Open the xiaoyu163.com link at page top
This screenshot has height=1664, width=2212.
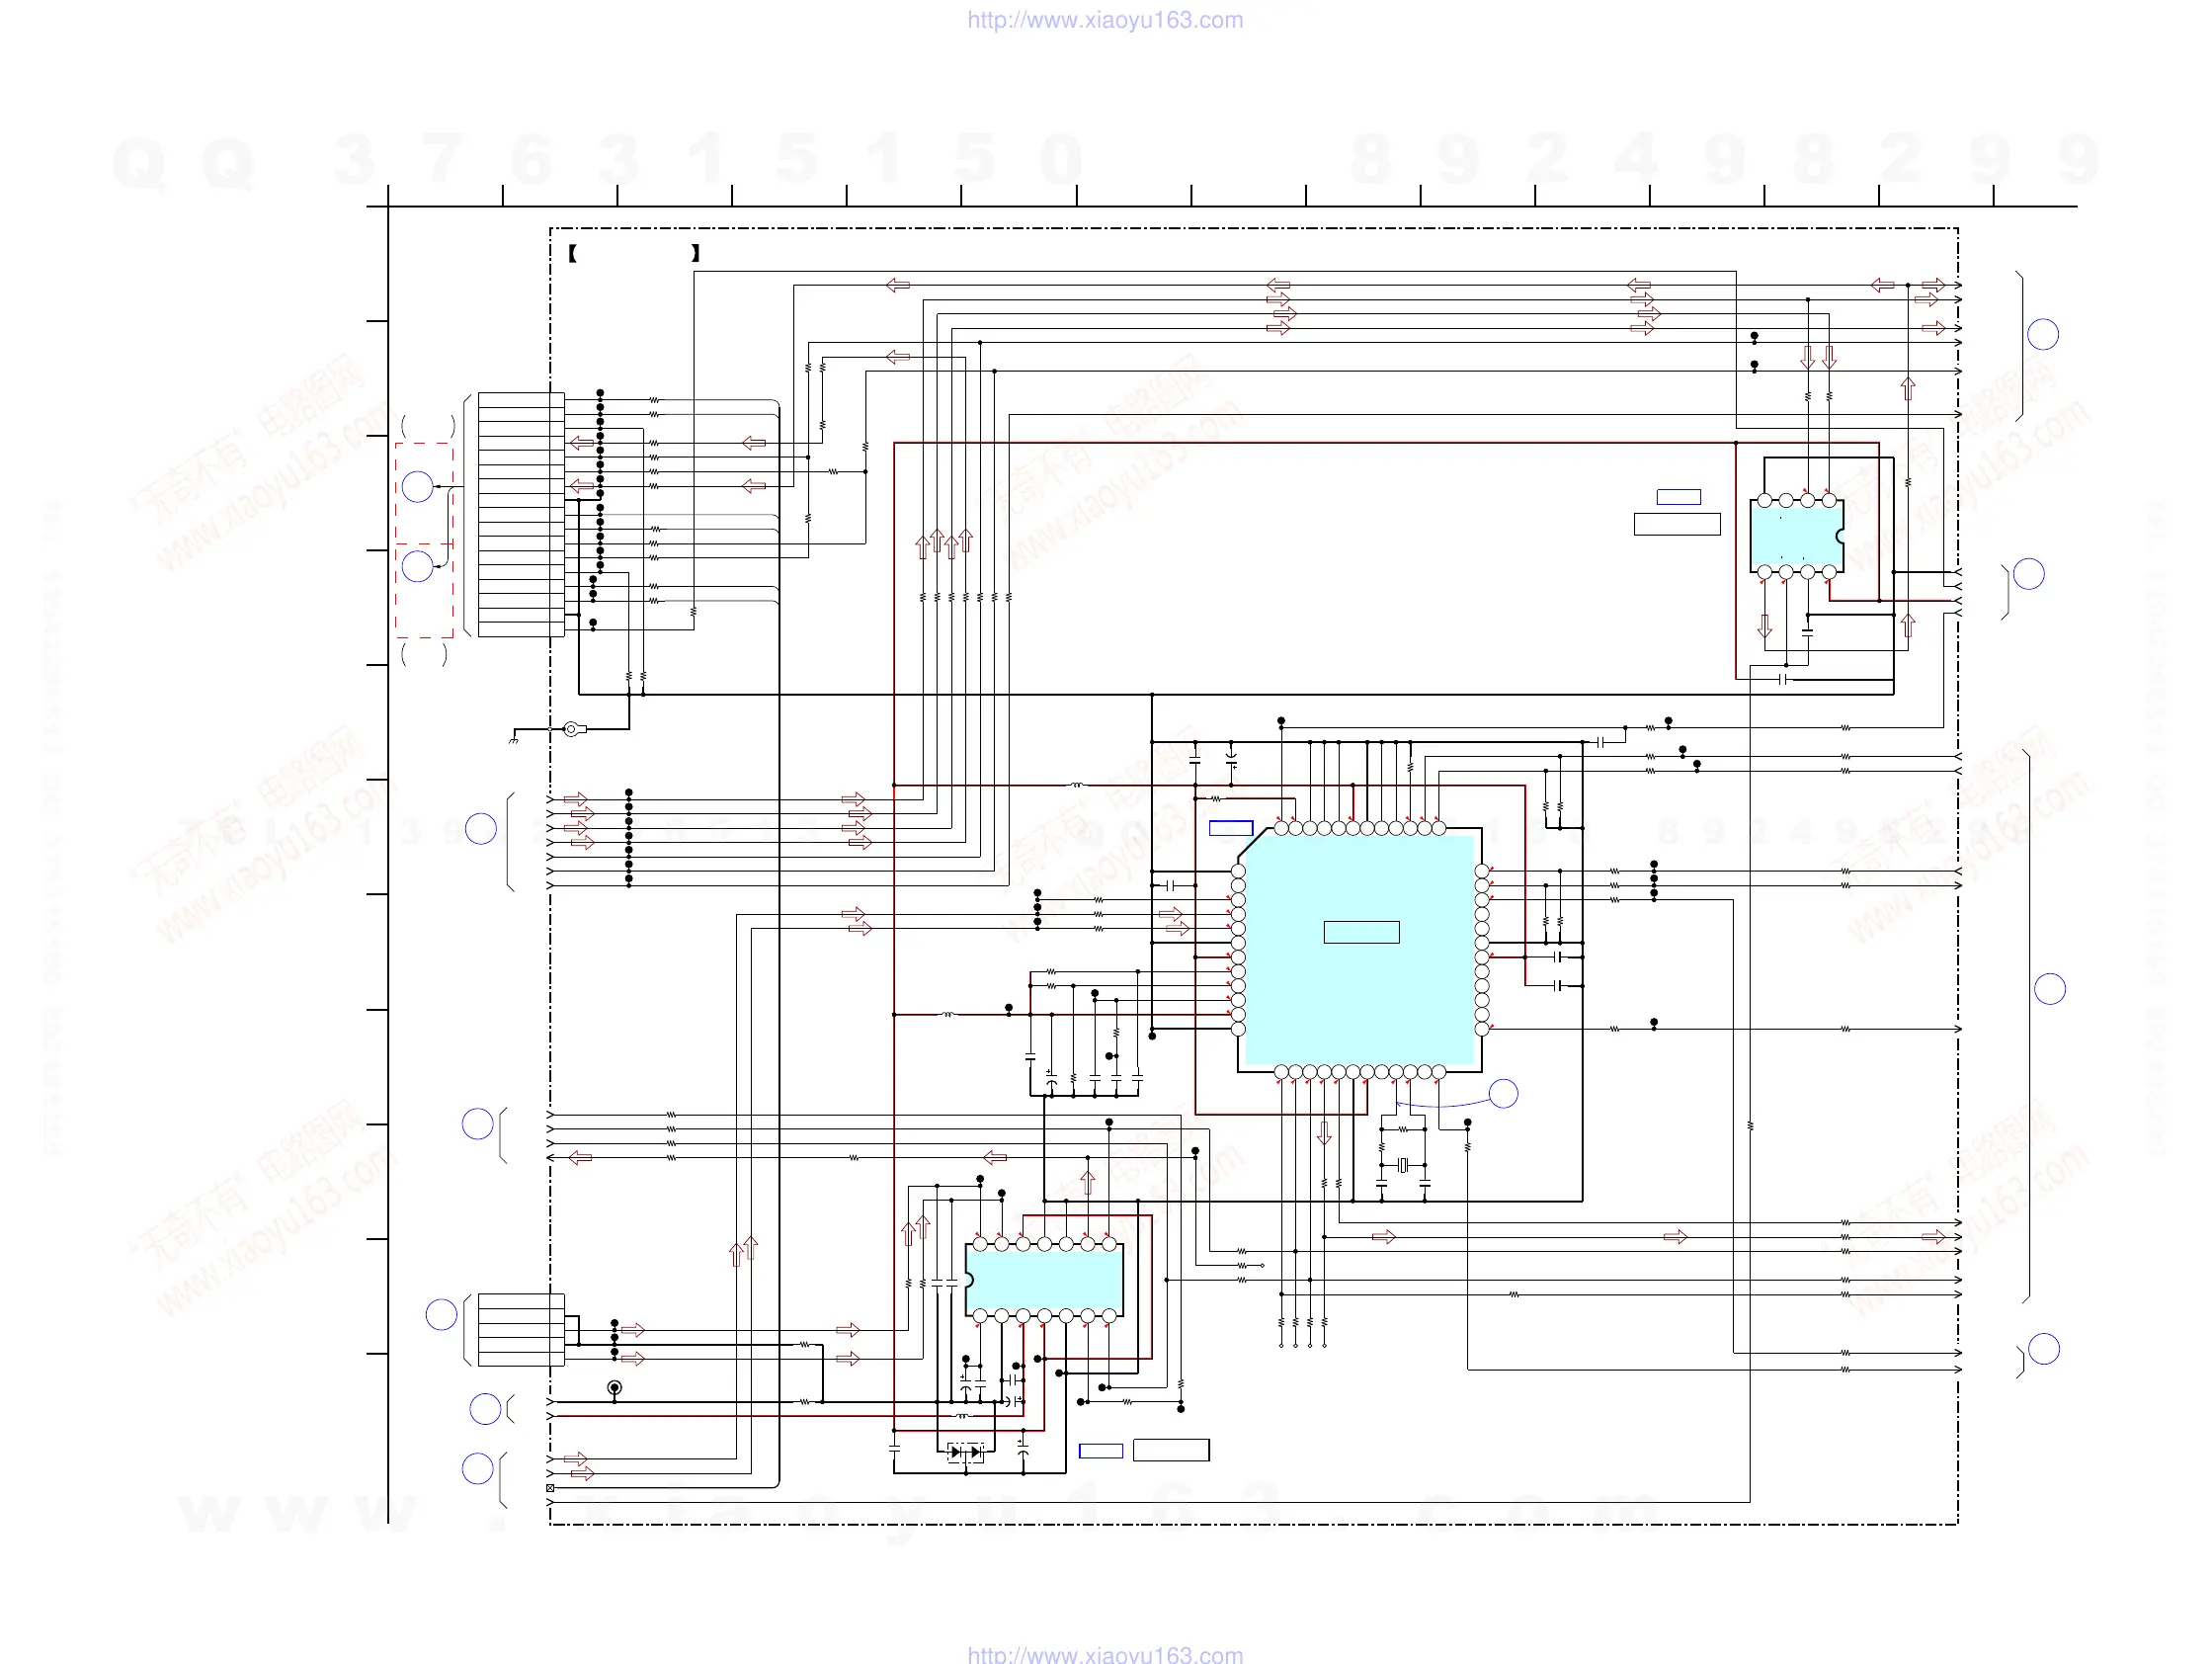(1105, 20)
